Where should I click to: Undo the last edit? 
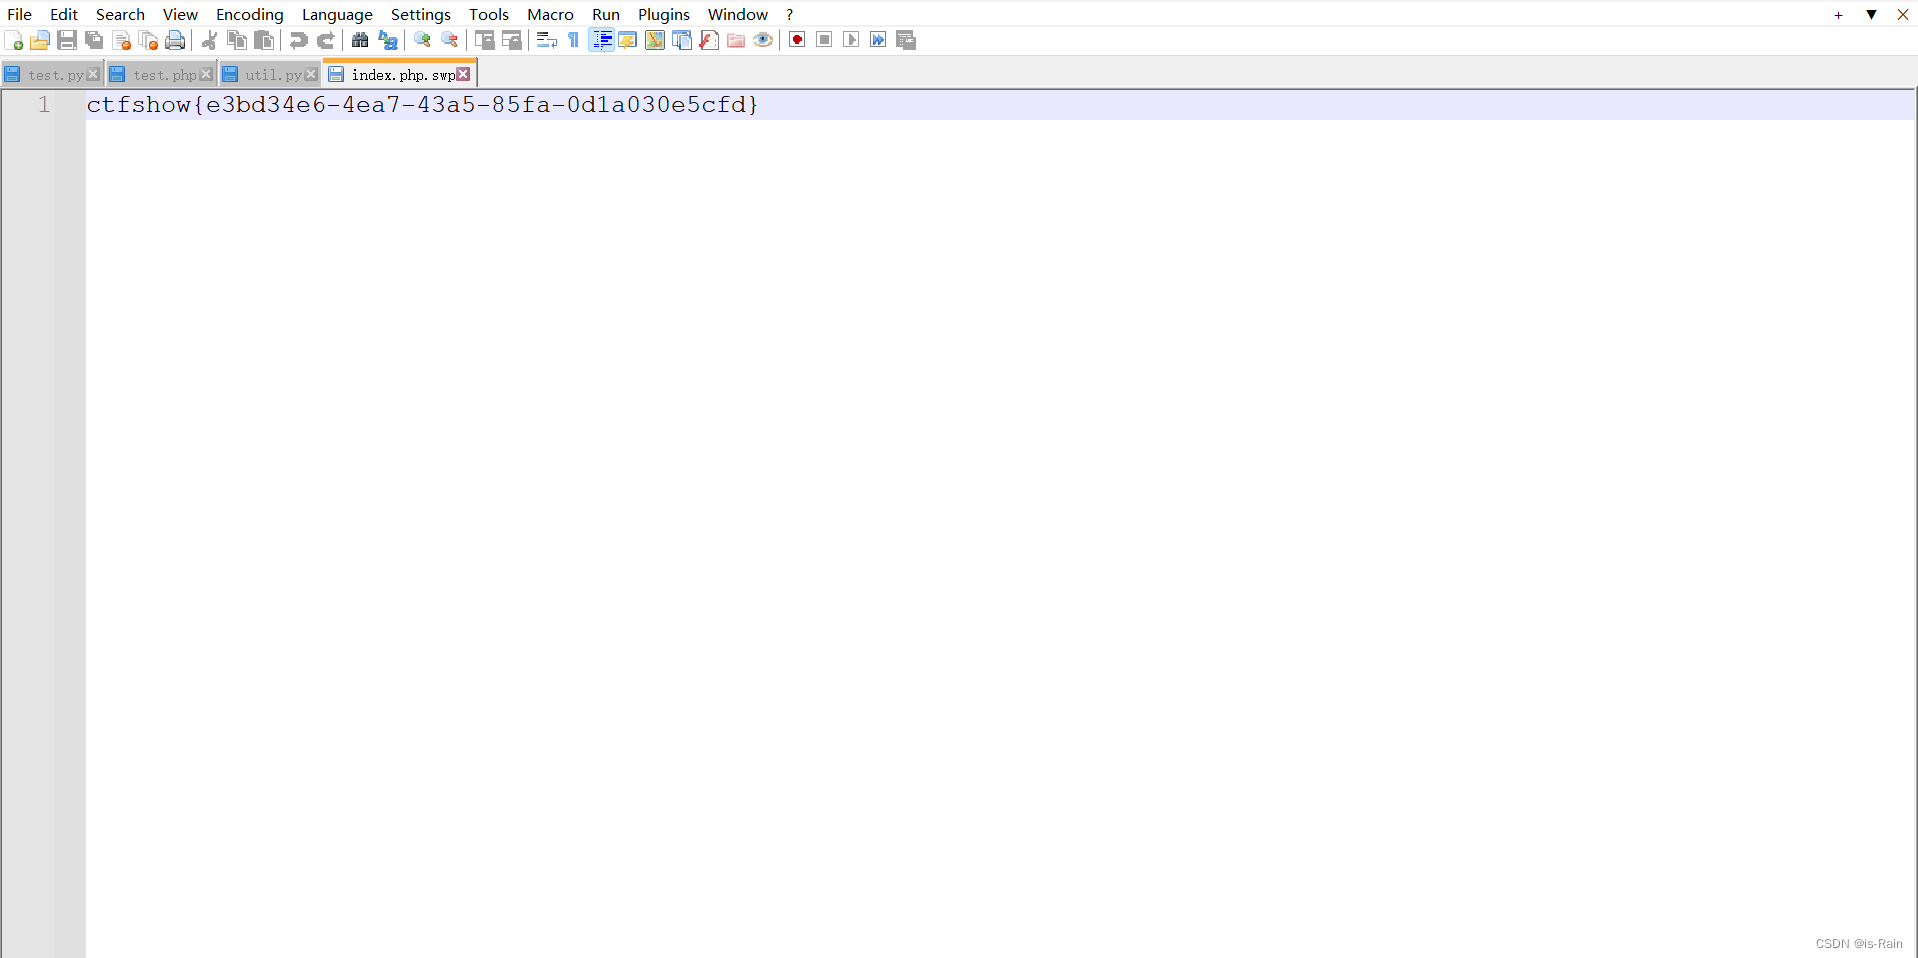298,40
